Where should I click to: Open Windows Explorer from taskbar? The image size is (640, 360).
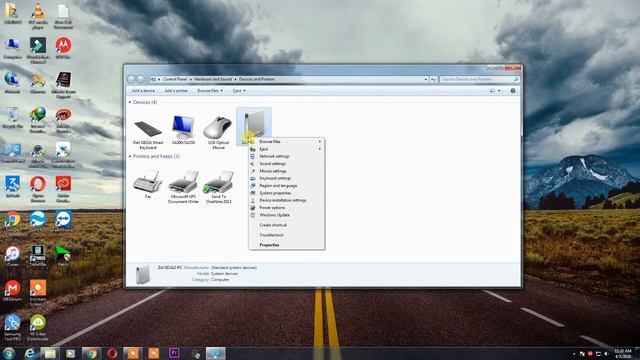[50, 353]
